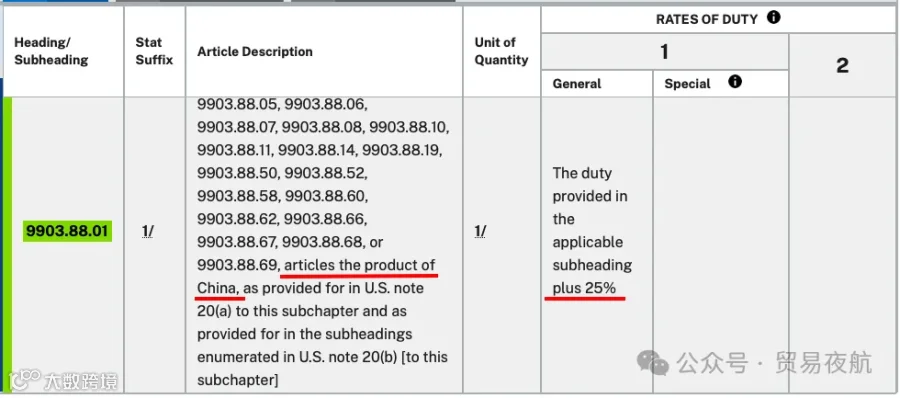Click the General rate subheader
This screenshot has height=398, width=900.
click(577, 84)
